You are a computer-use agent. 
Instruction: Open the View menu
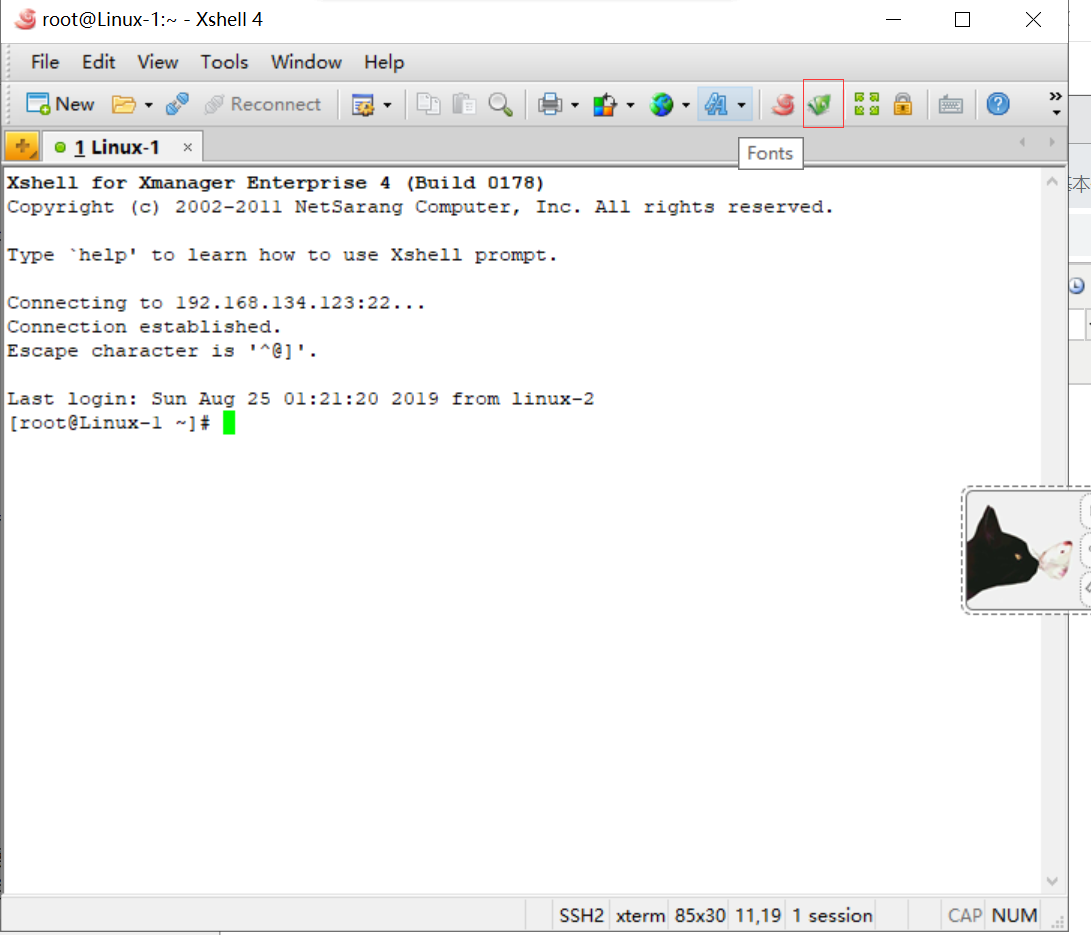pos(158,62)
